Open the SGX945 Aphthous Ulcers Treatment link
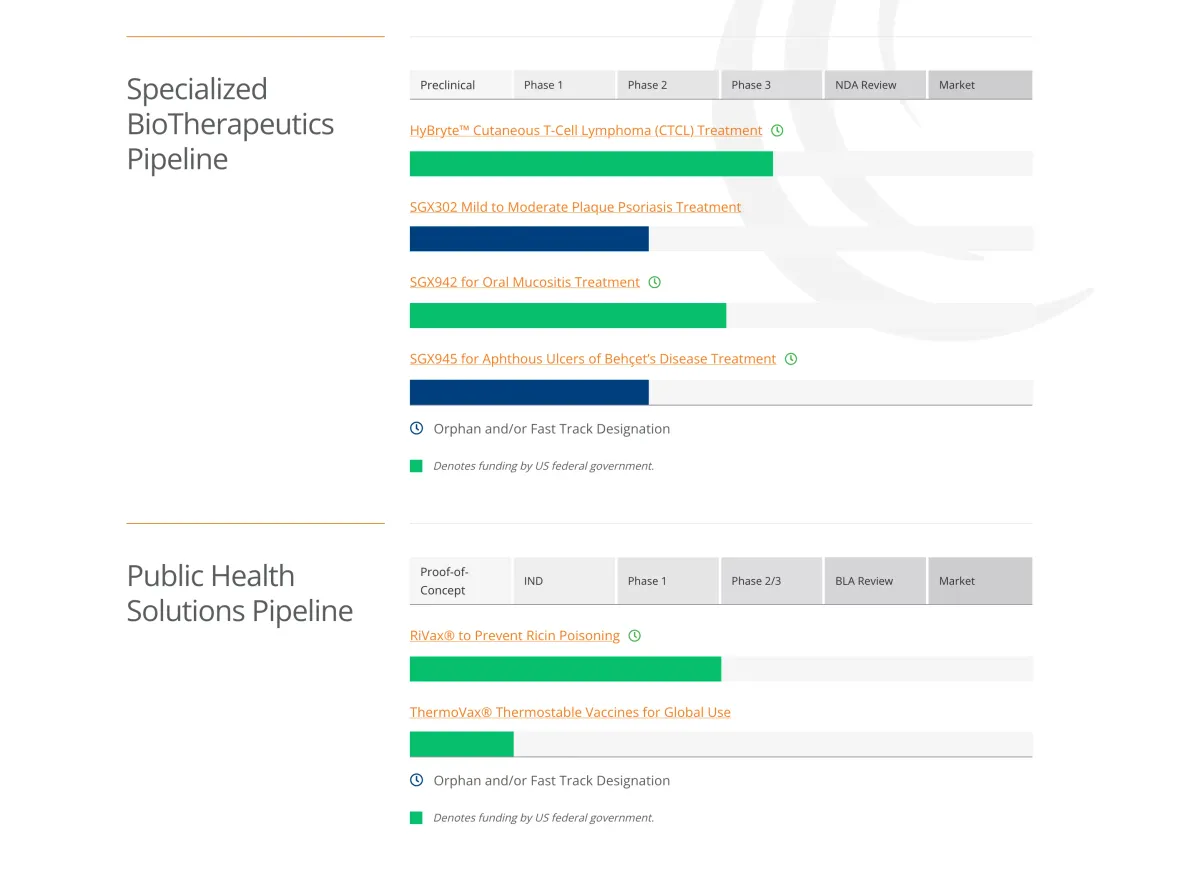1200x882 pixels. point(592,358)
